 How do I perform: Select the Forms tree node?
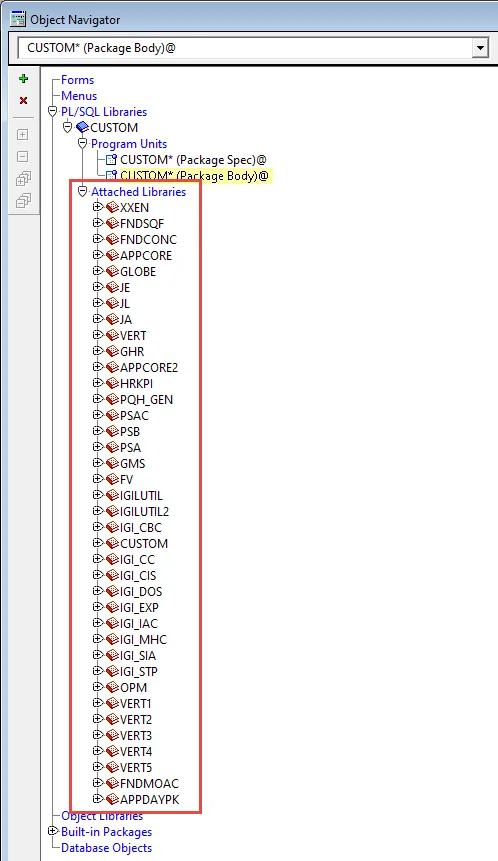(77, 80)
